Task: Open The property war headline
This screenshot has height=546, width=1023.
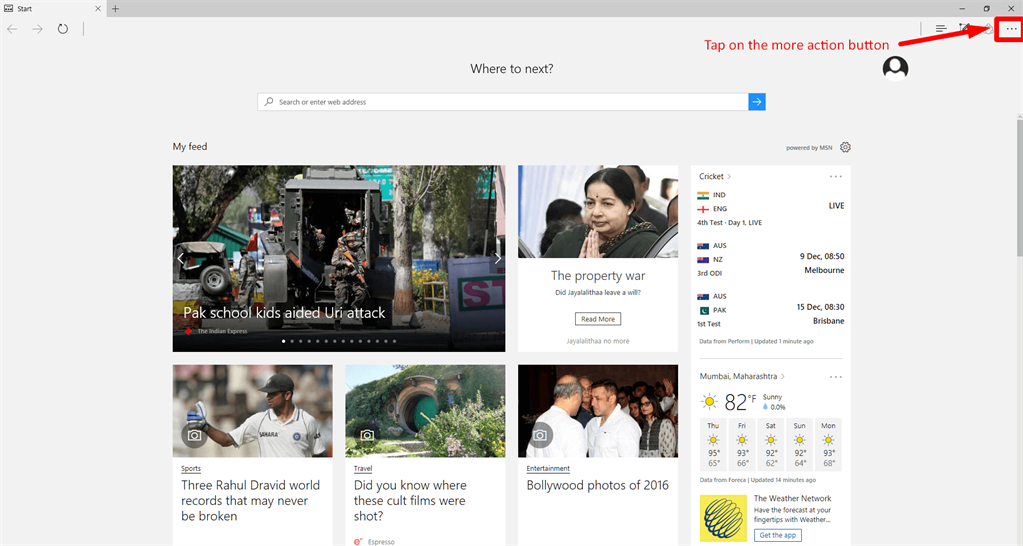Action: [598, 276]
